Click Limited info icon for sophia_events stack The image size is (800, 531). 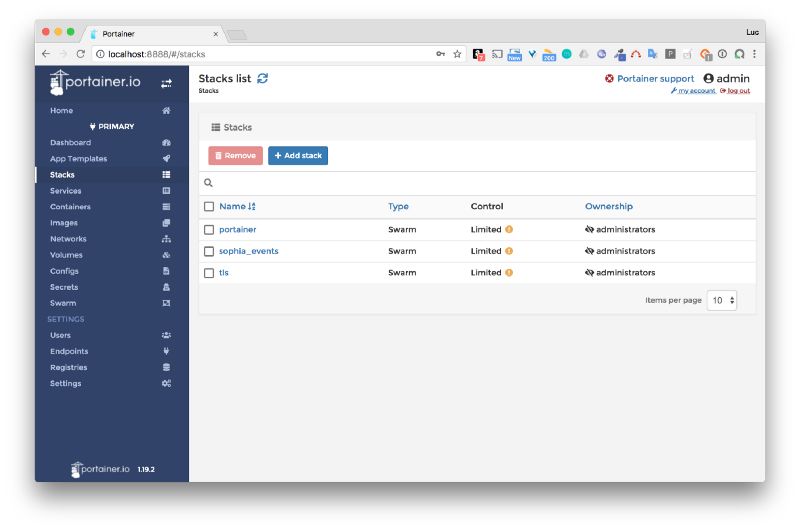[x=509, y=251]
